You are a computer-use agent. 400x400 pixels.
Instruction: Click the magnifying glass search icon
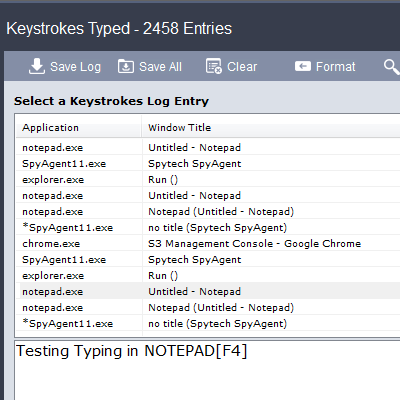(391, 67)
